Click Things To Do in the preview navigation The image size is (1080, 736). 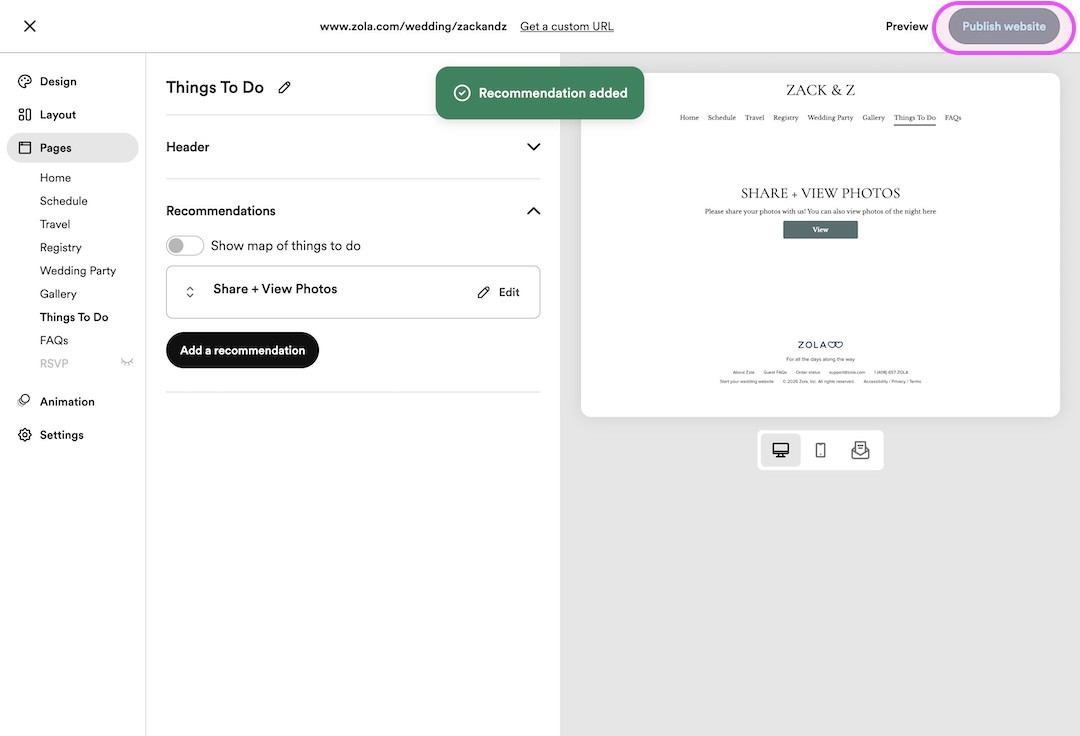pos(915,118)
